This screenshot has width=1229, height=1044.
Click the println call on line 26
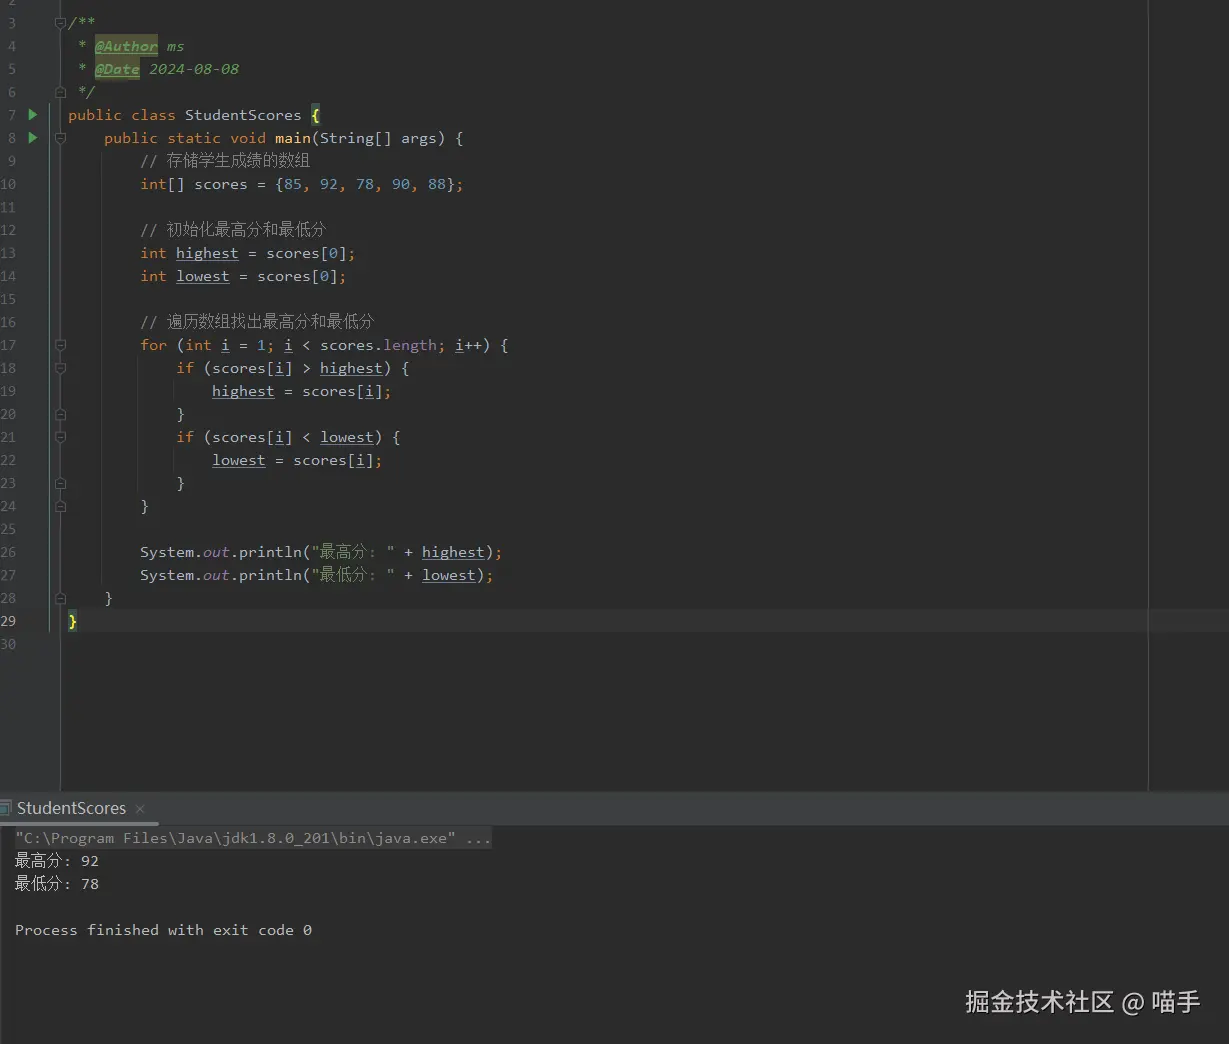click(270, 552)
